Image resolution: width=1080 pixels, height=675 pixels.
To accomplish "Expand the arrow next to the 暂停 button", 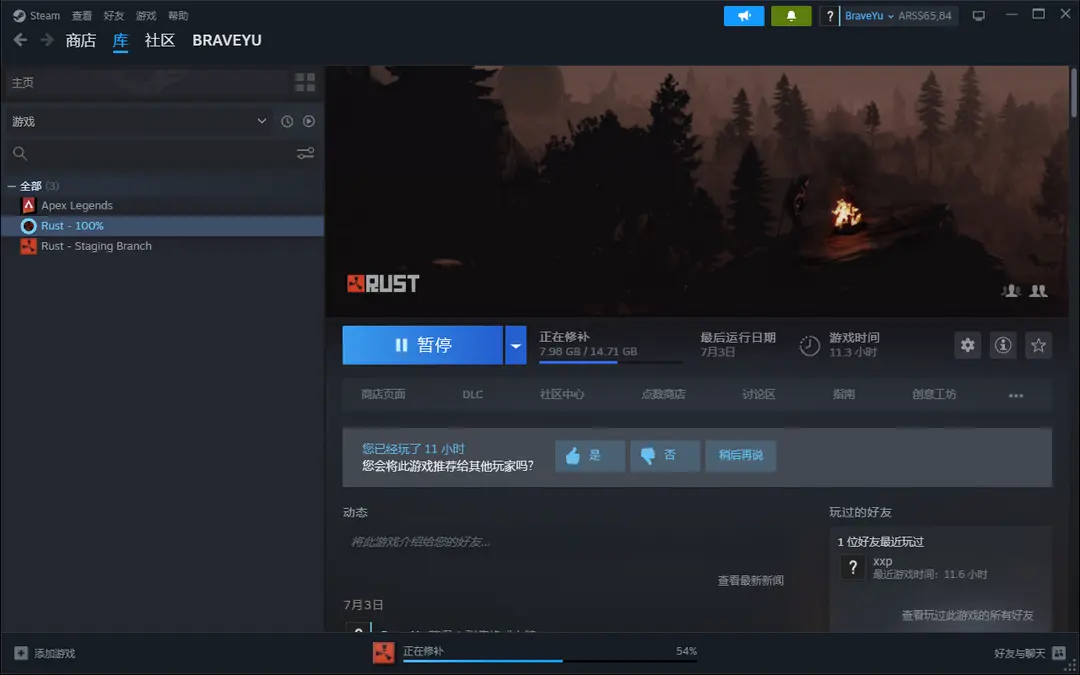I will coord(516,345).
